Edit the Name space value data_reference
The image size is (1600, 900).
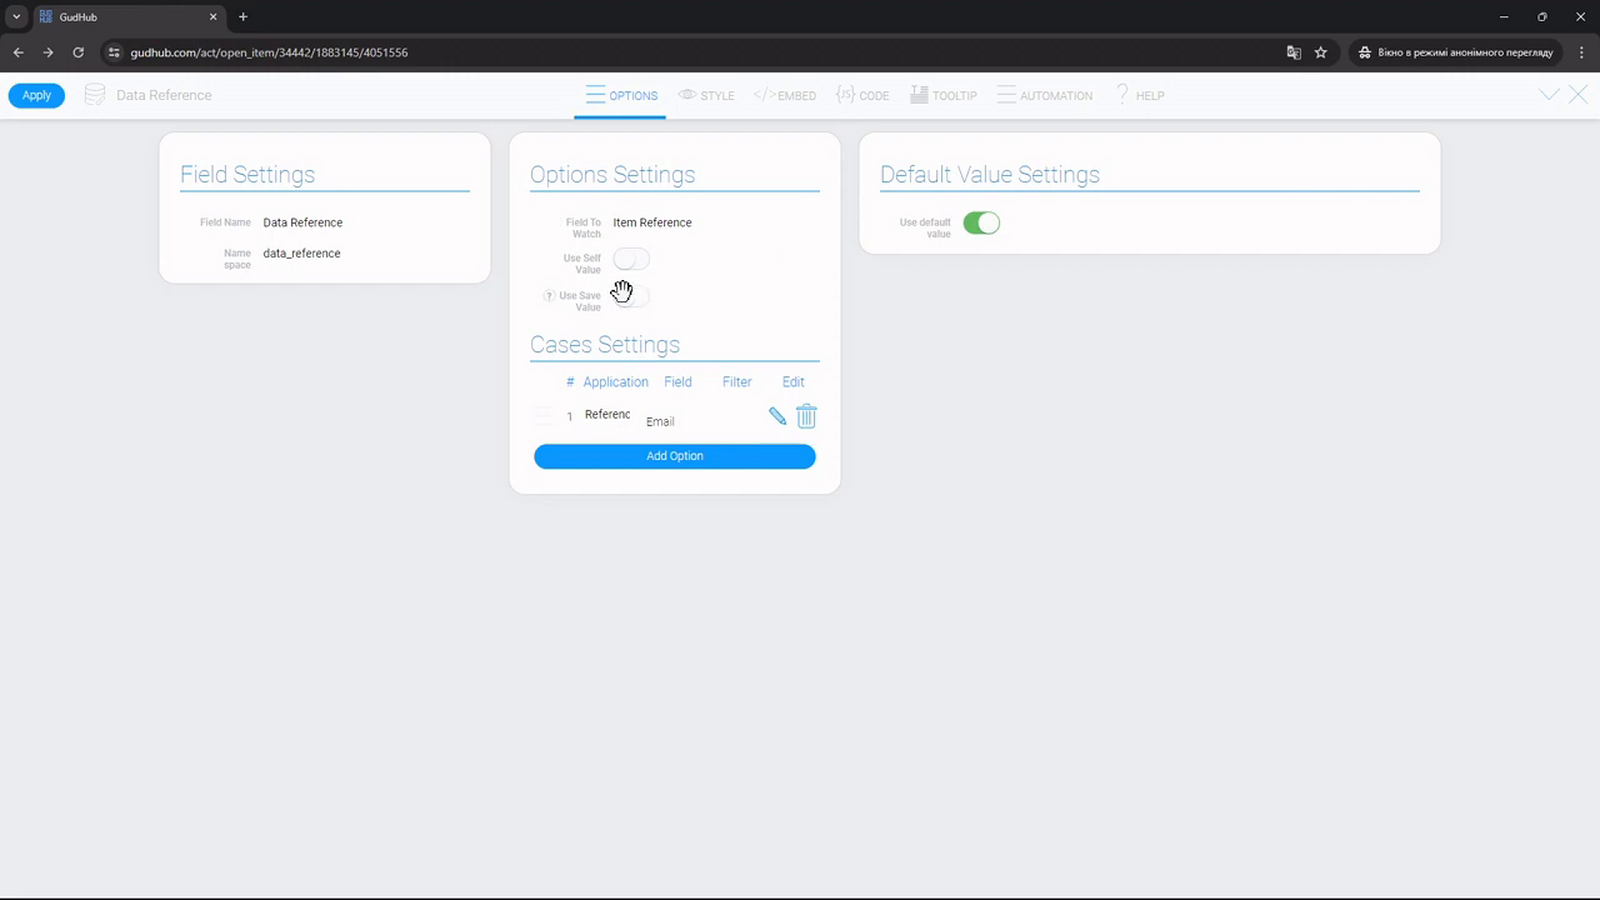(x=302, y=254)
